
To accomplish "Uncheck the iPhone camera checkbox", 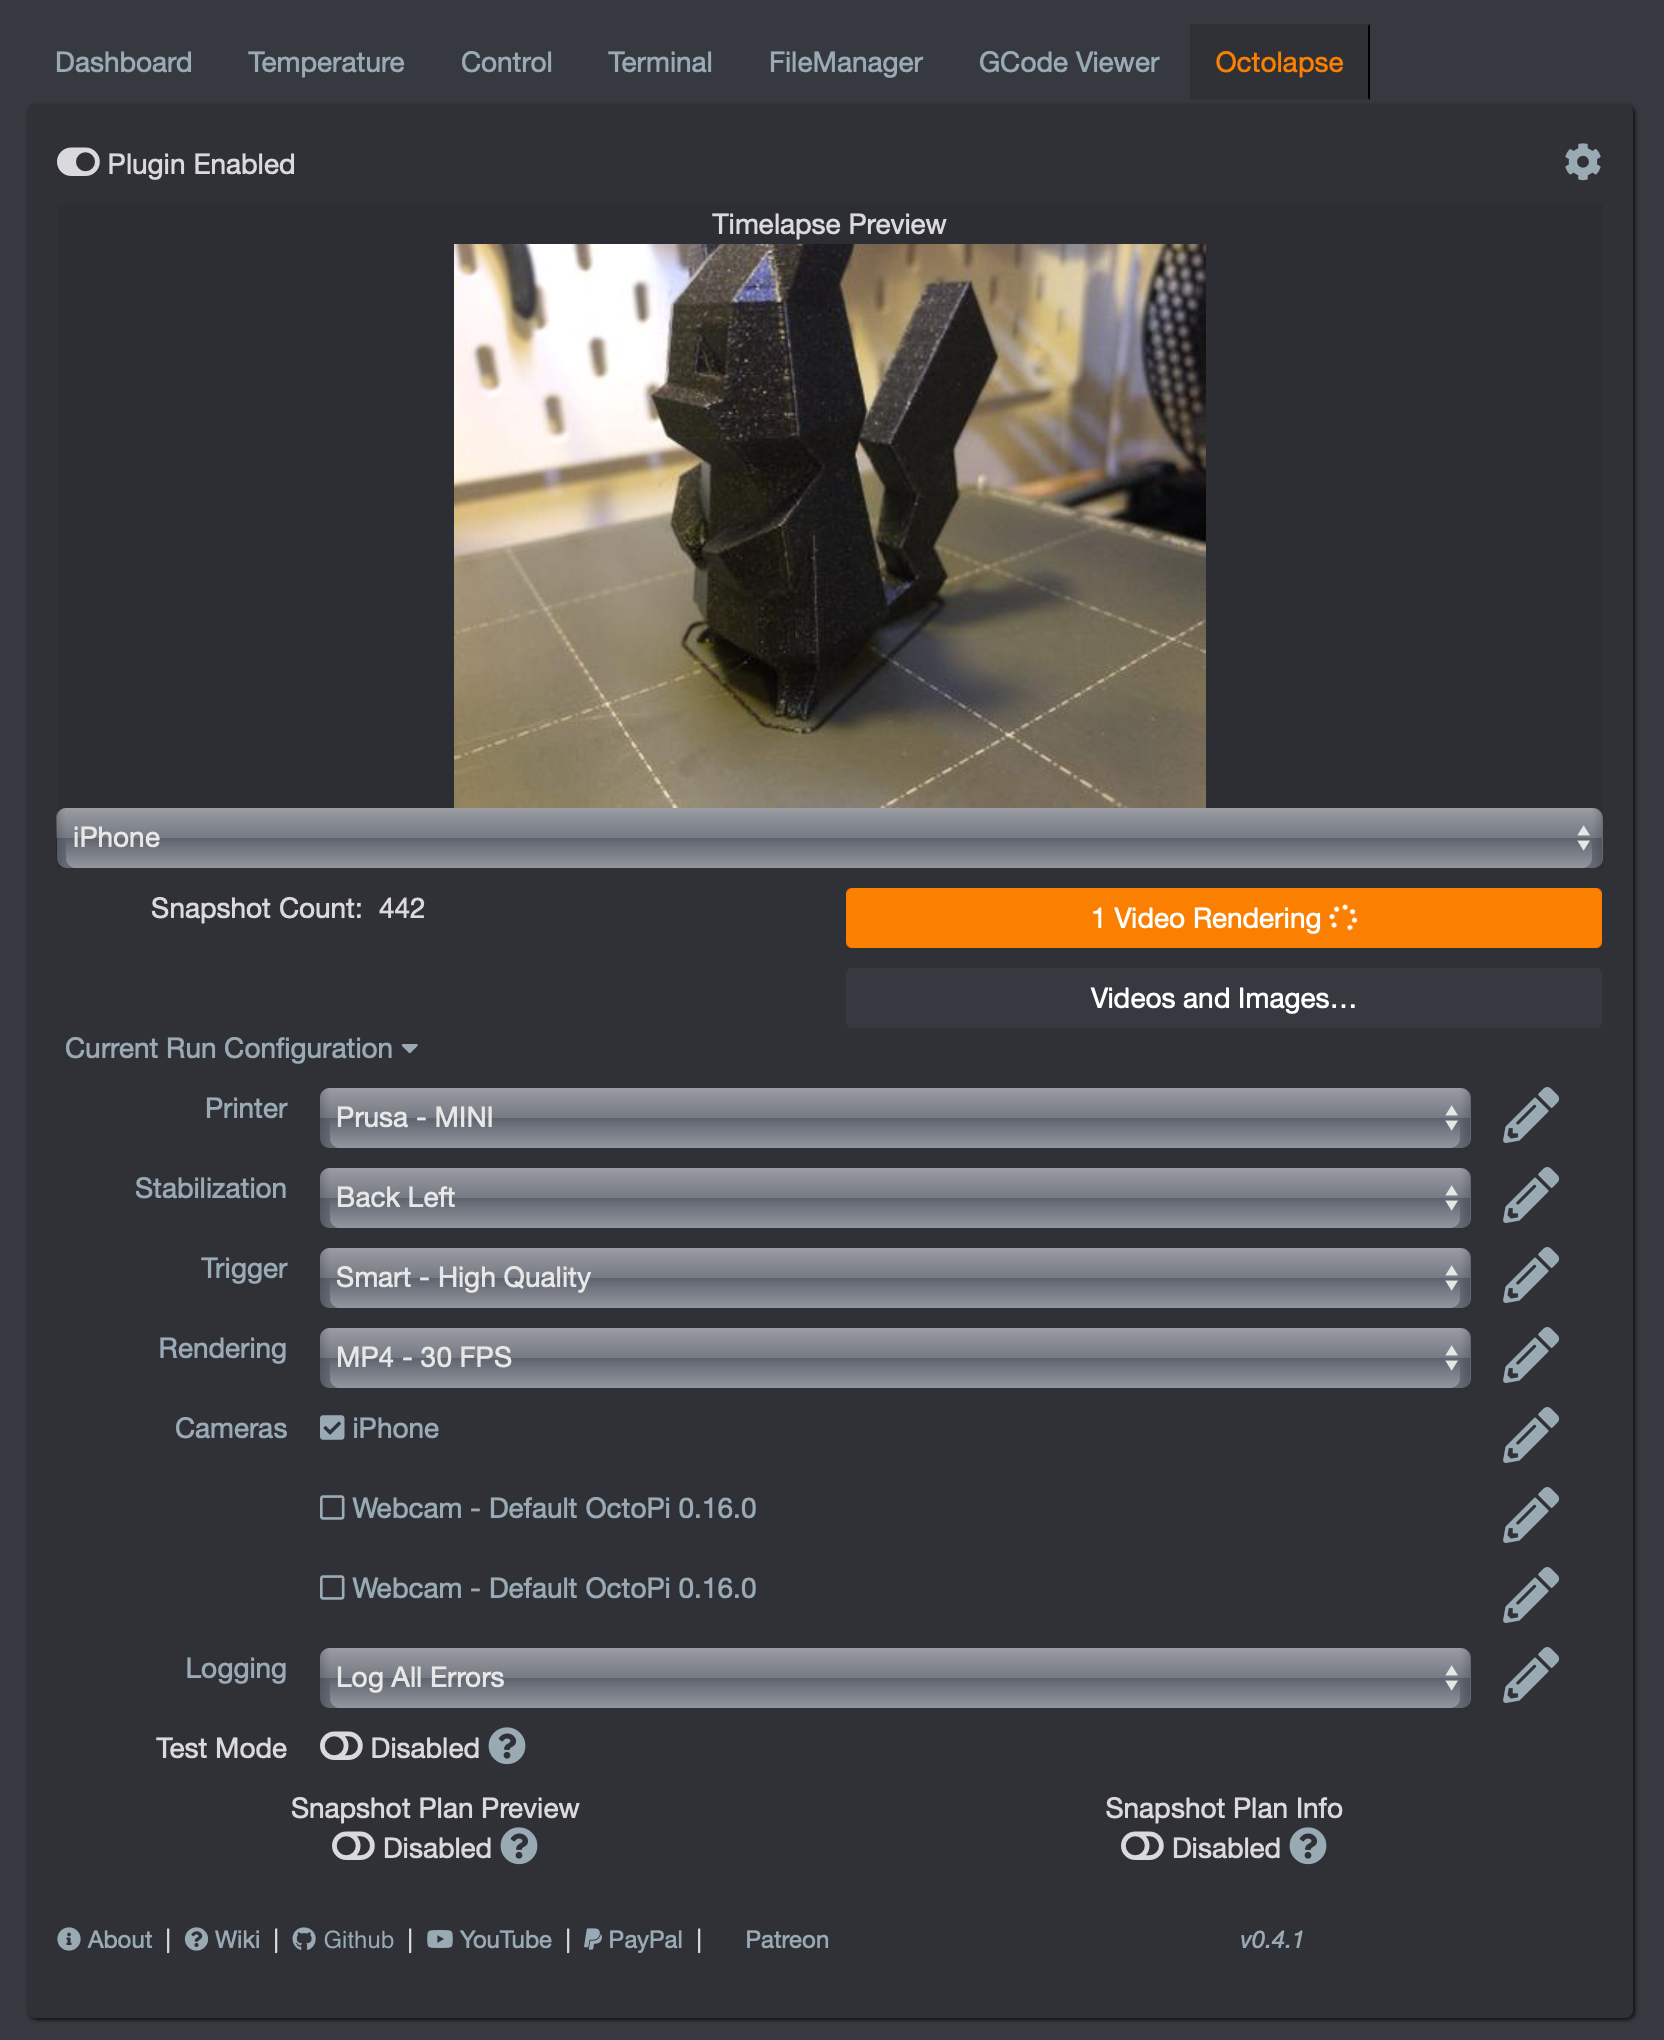I will [331, 1428].
